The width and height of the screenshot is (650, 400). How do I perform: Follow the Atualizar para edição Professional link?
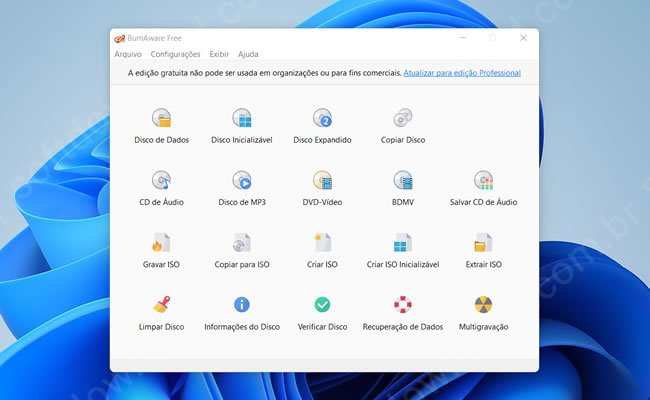coord(462,73)
